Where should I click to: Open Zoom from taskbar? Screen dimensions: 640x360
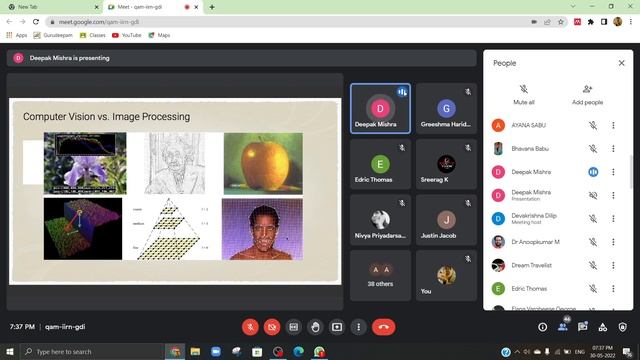(216, 351)
